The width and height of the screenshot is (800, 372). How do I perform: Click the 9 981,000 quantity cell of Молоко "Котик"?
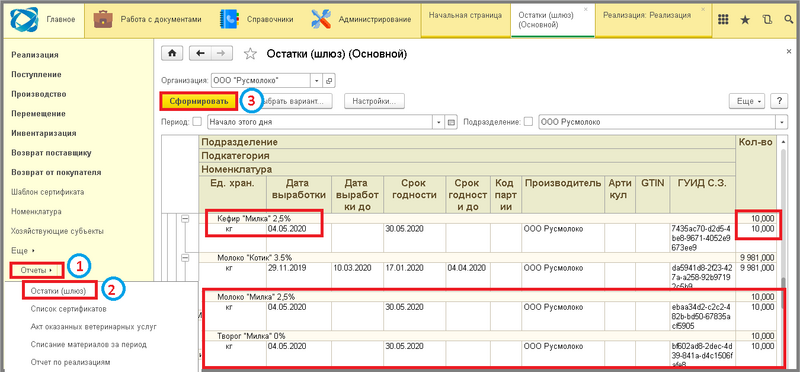pyautogui.click(x=756, y=267)
